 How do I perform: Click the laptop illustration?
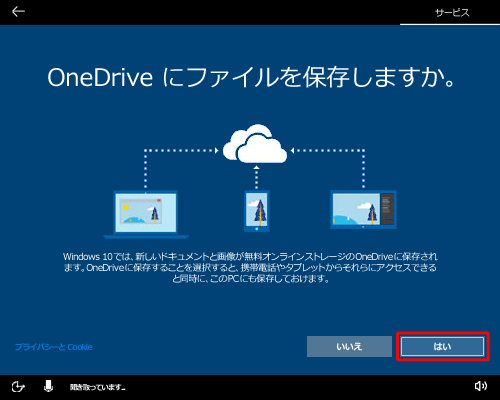click(x=146, y=214)
